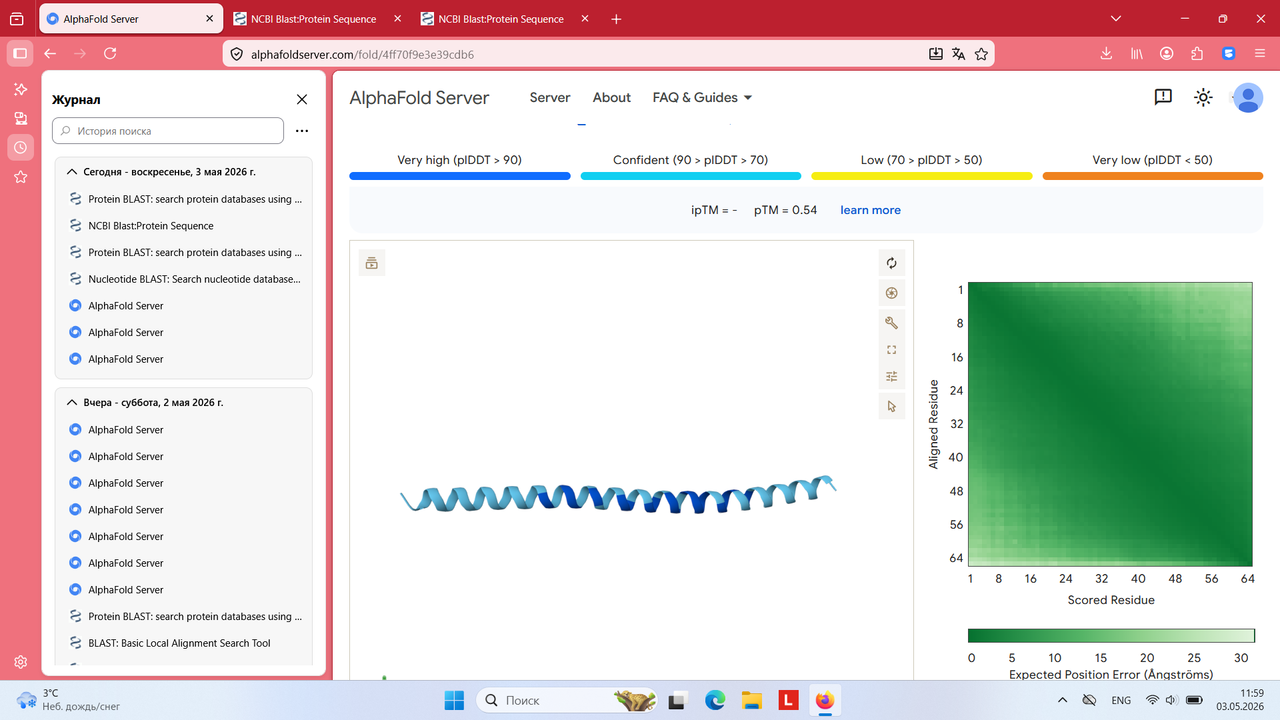Open the wrench controls panel in the viewer
The height and width of the screenshot is (720, 1280).
pos(891,322)
